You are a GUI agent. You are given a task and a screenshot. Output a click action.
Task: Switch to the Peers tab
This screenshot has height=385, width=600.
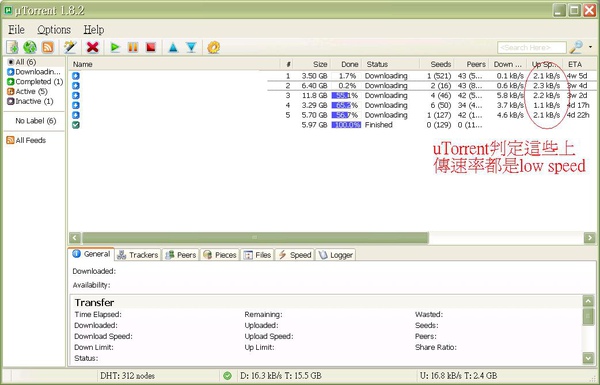[181, 255]
